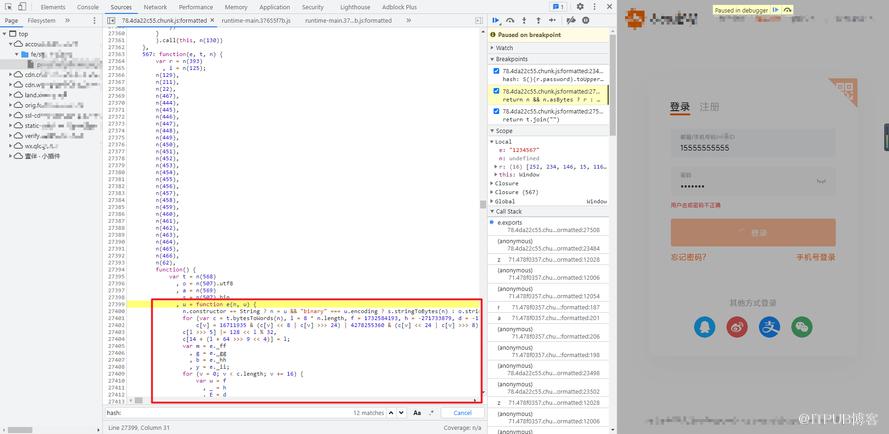Collapse the top frame tree node
This screenshot has width=889, height=434.
(x=5, y=34)
